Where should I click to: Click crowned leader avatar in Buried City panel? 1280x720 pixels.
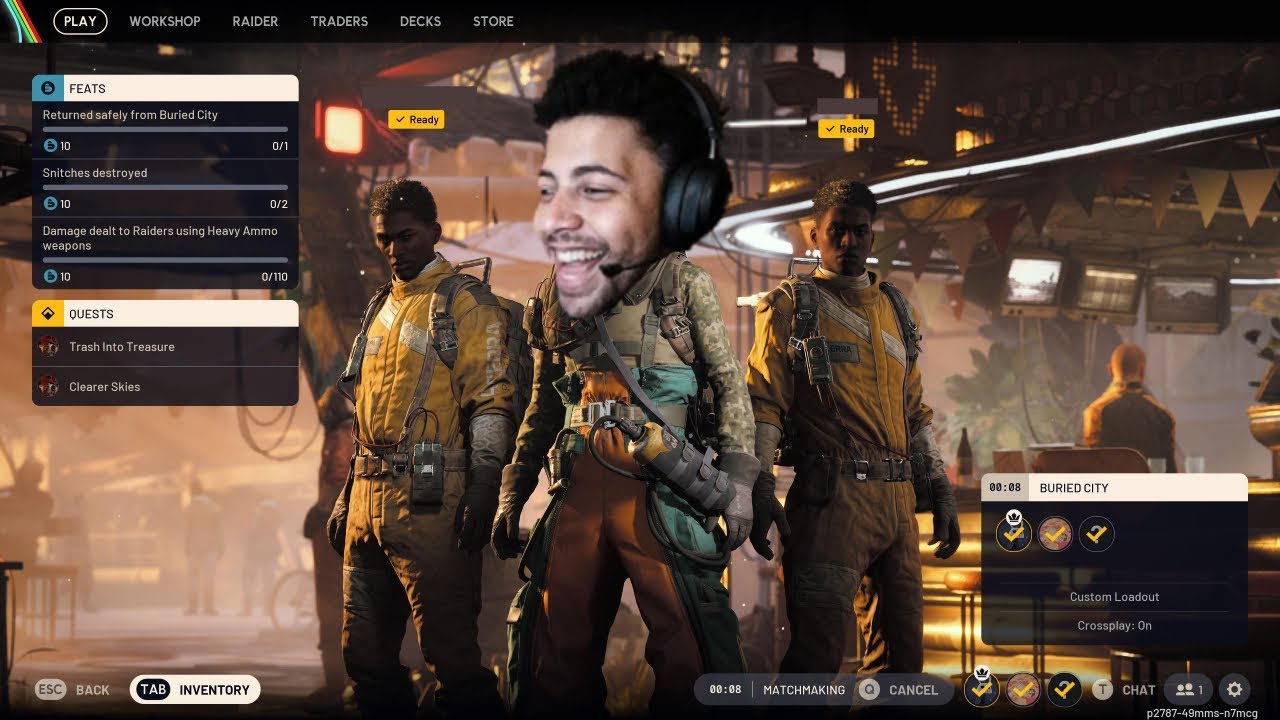pos(1014,533)
